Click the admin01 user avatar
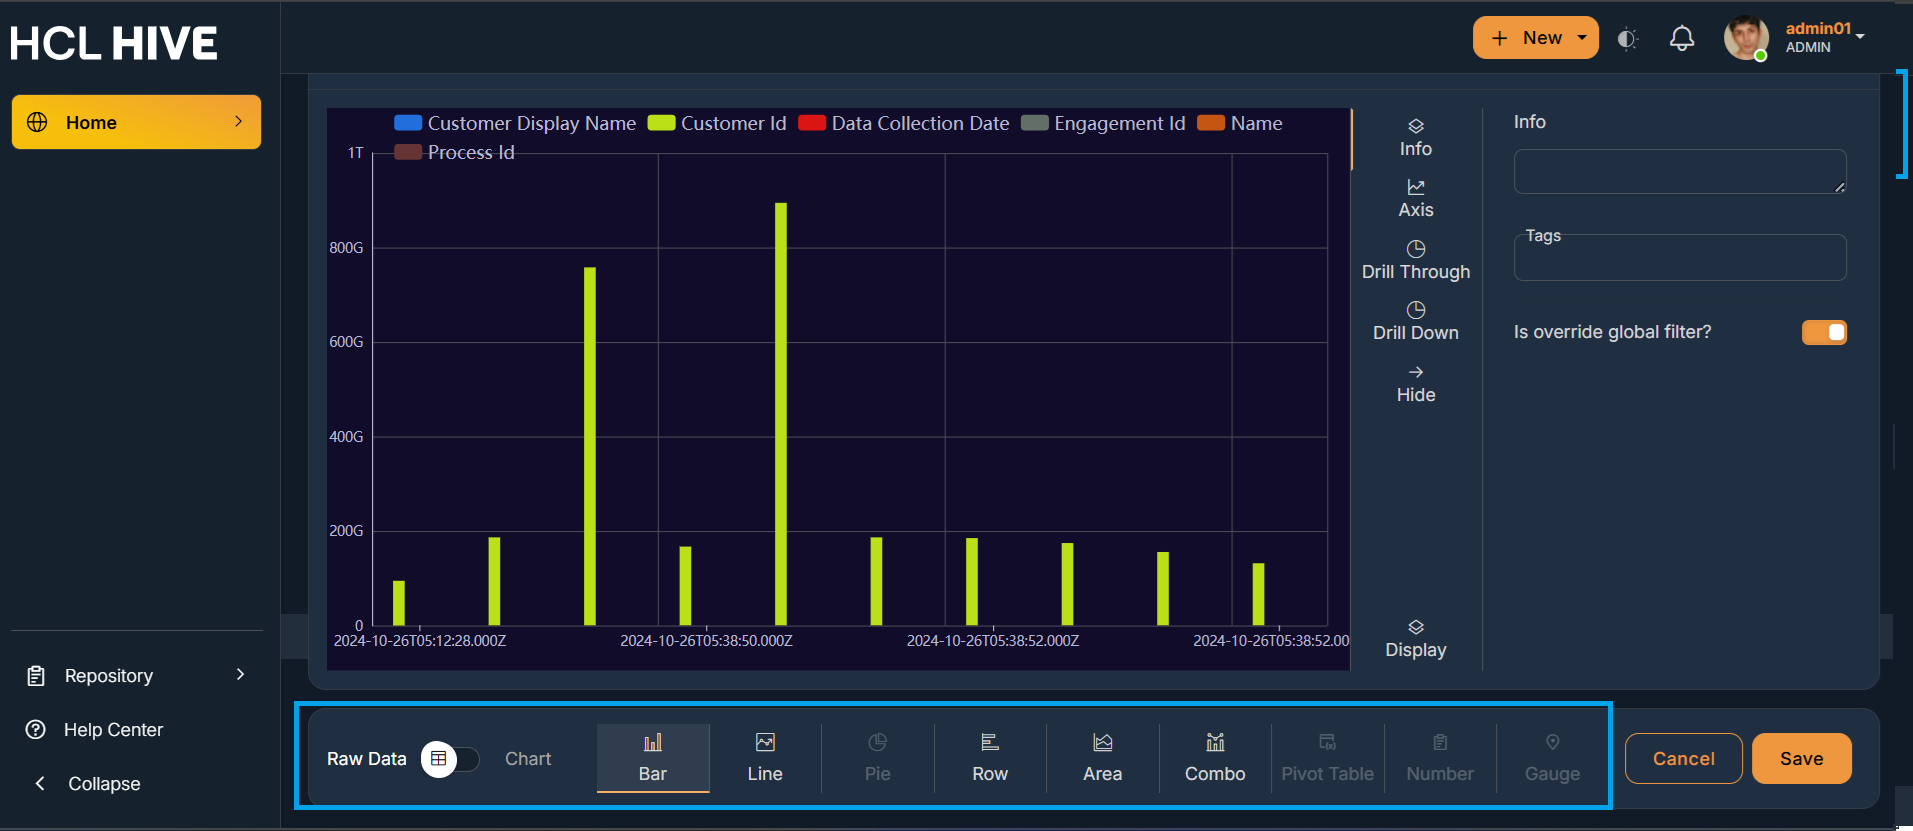The image size is (1913, 831). coord(1745,38)
